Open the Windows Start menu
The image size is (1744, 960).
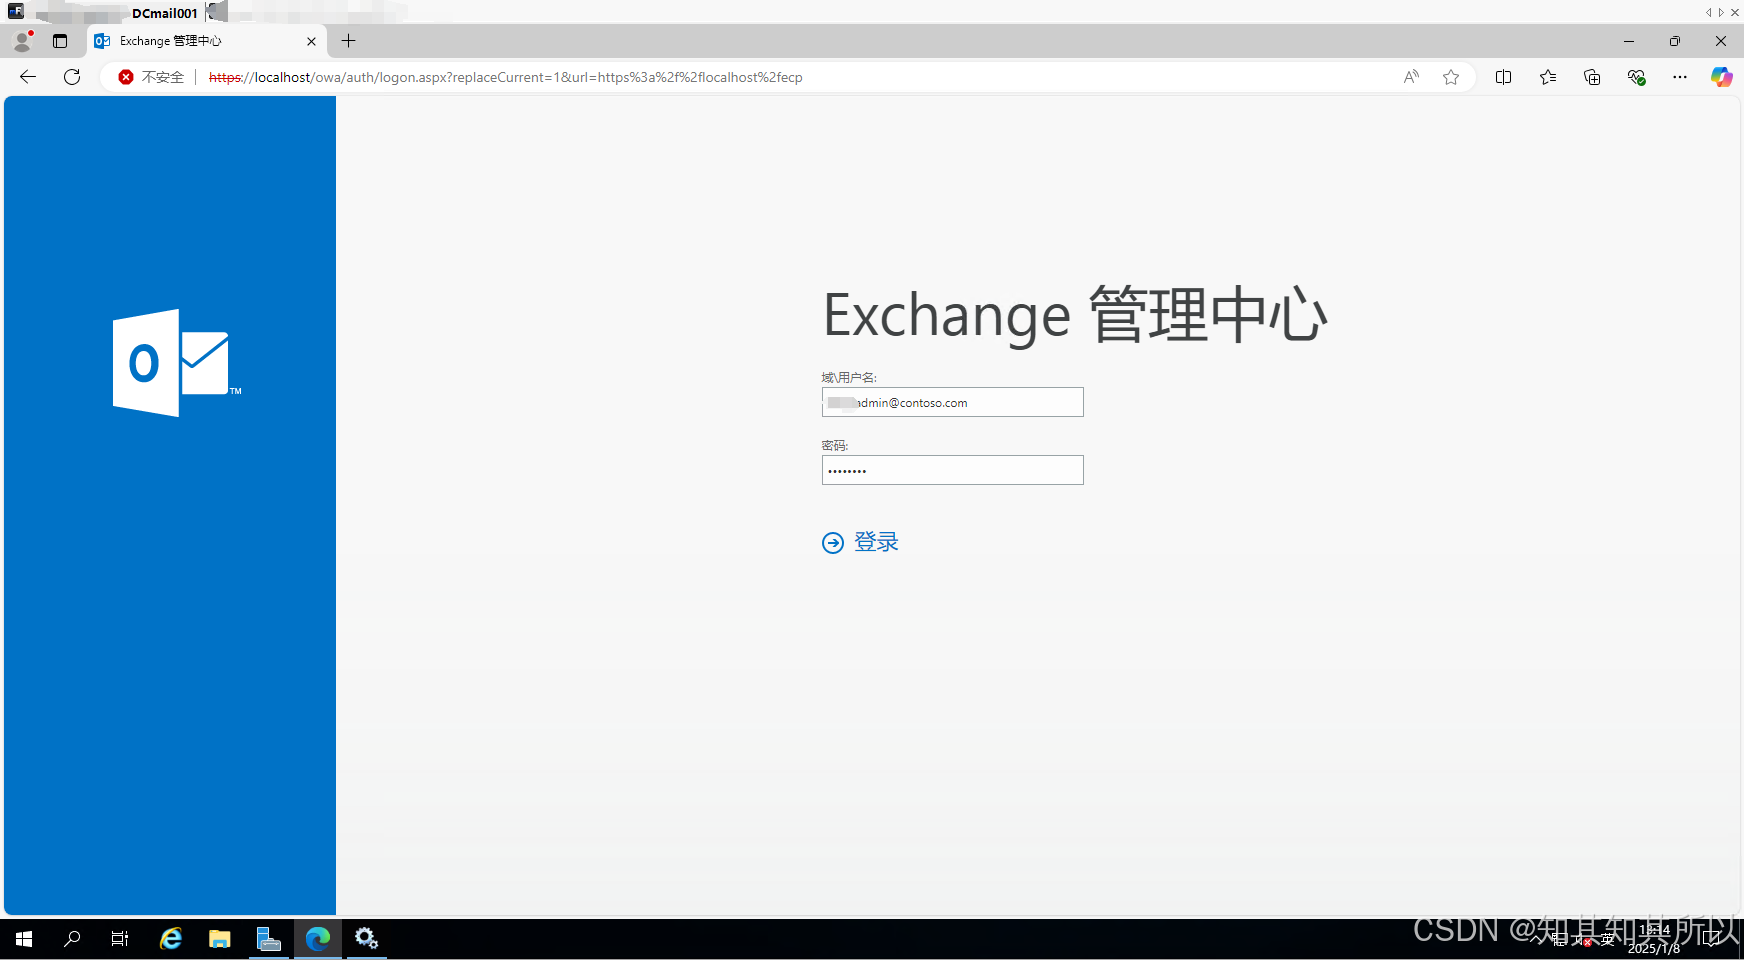tap(24, 939)
